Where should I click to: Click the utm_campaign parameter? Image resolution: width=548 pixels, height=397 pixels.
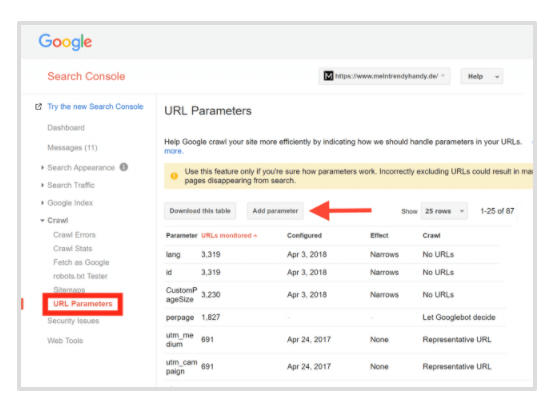pos(181,367)
